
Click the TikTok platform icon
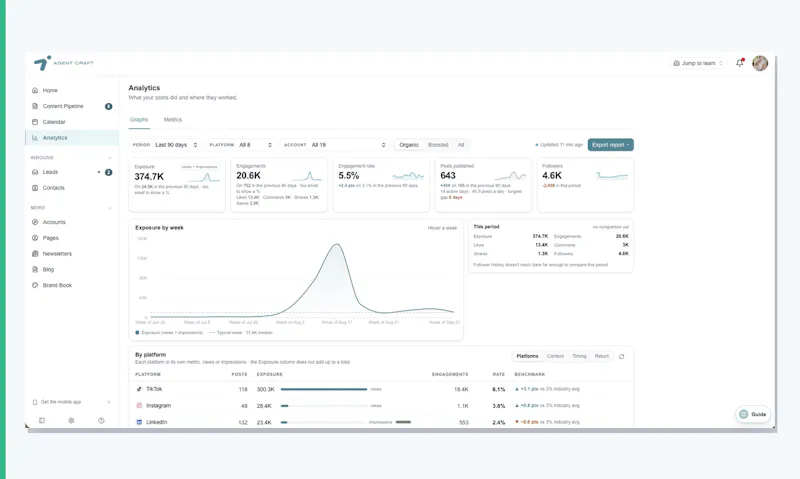(x=139, y=389)
